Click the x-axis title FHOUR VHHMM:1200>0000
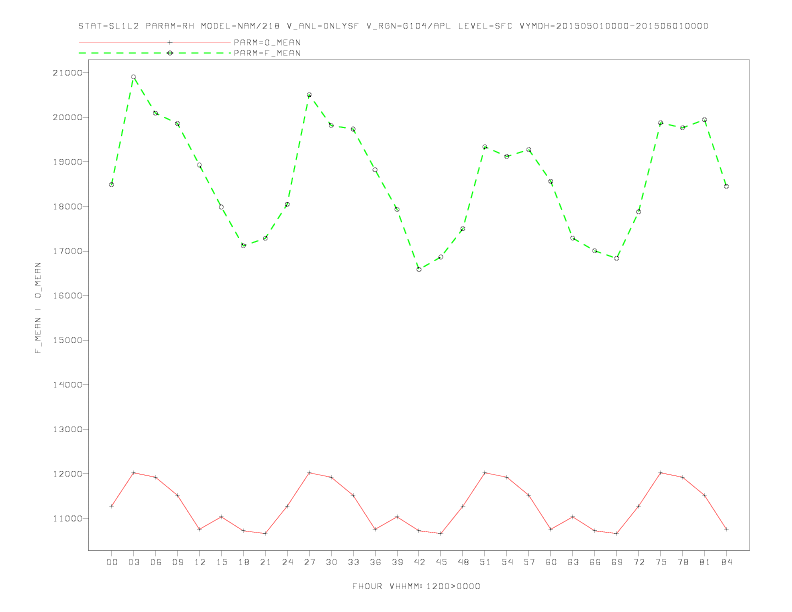 pos(416,586)
